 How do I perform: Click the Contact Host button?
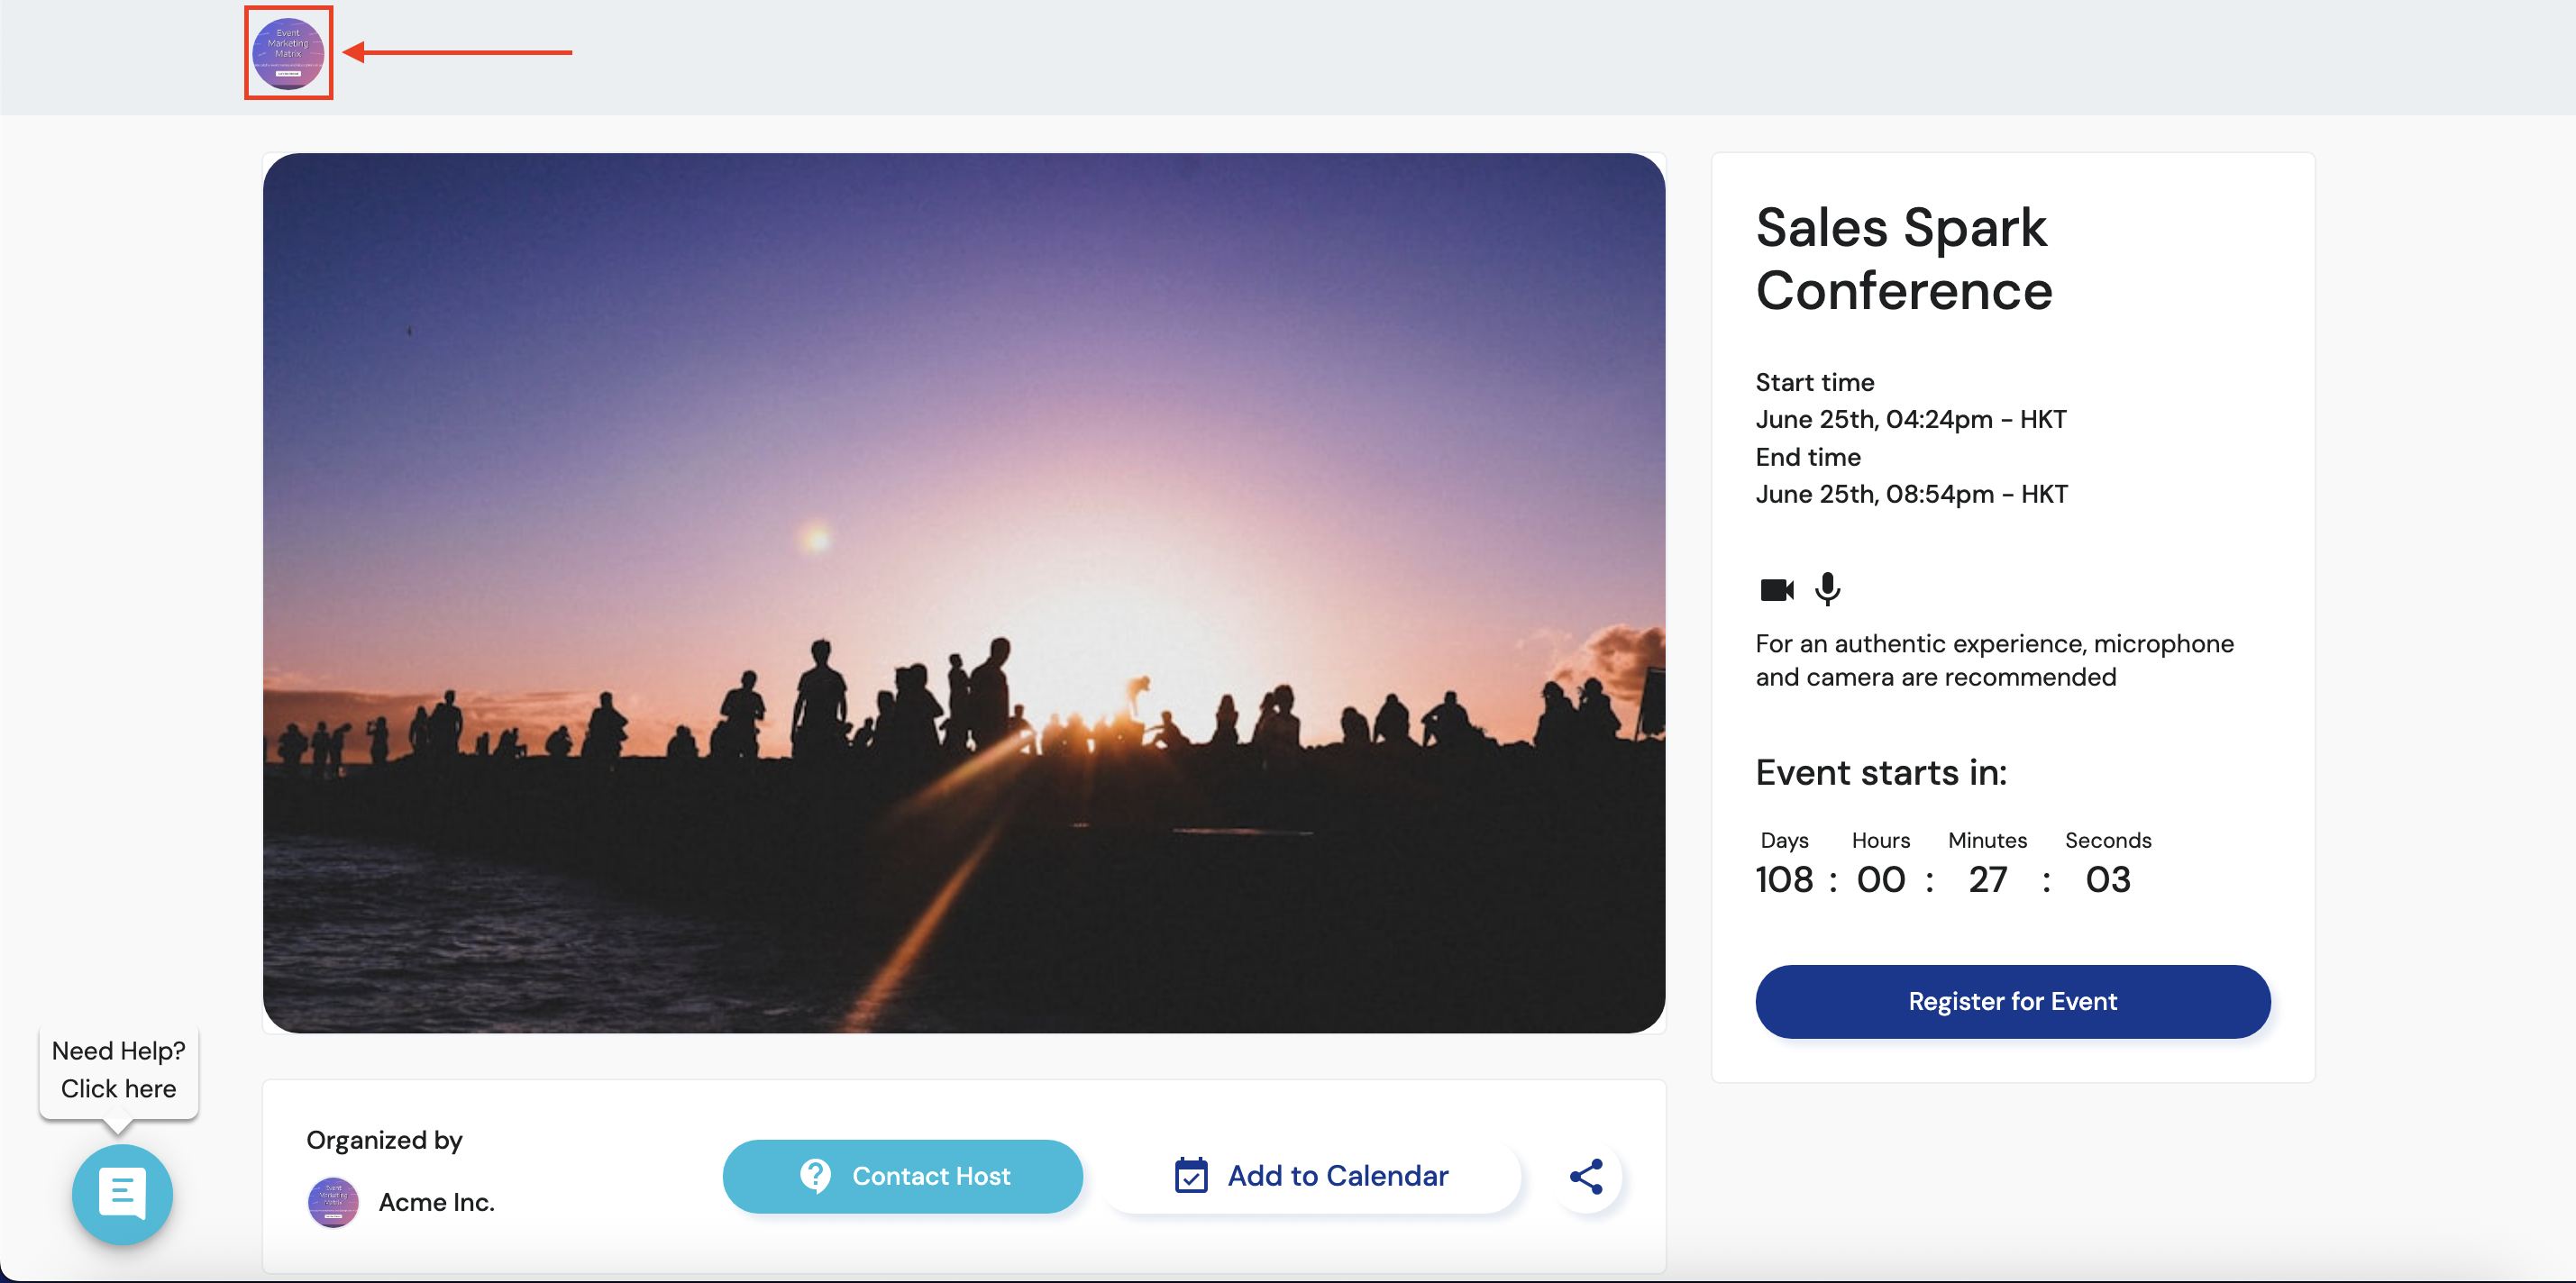click(902, 1176)
